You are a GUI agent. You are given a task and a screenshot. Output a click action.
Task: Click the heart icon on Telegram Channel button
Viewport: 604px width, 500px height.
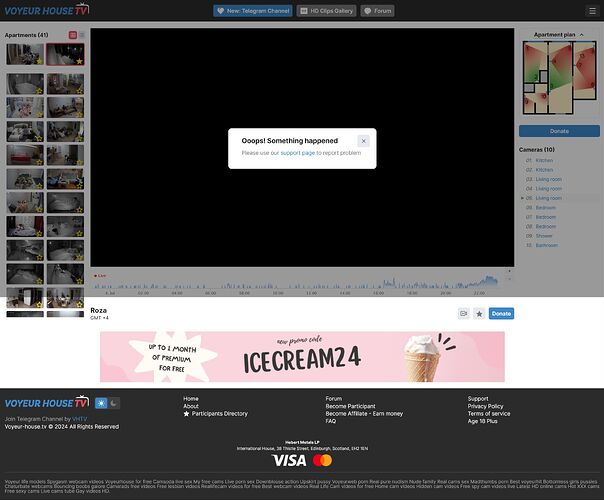[220, 11]
